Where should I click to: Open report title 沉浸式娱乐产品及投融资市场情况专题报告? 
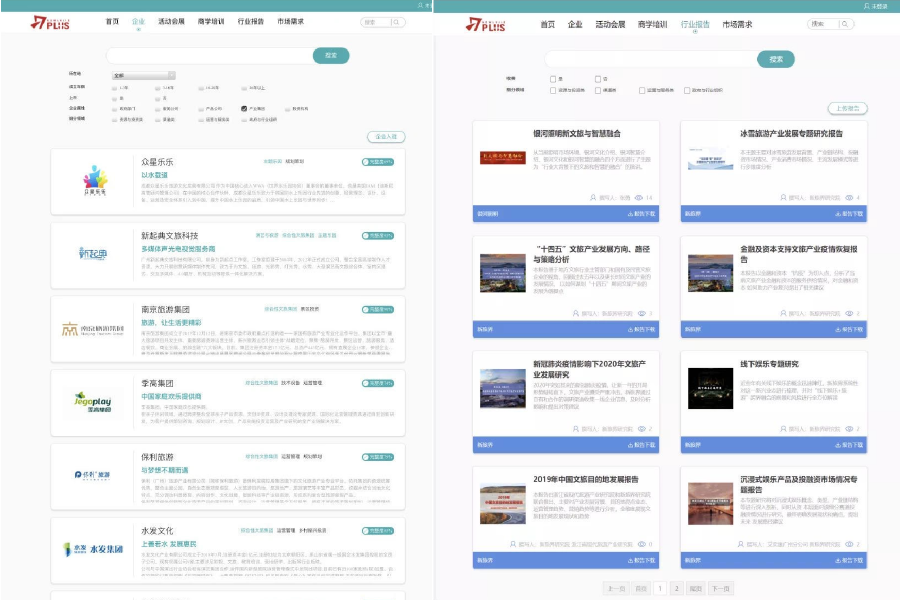(x=798, y=484)
